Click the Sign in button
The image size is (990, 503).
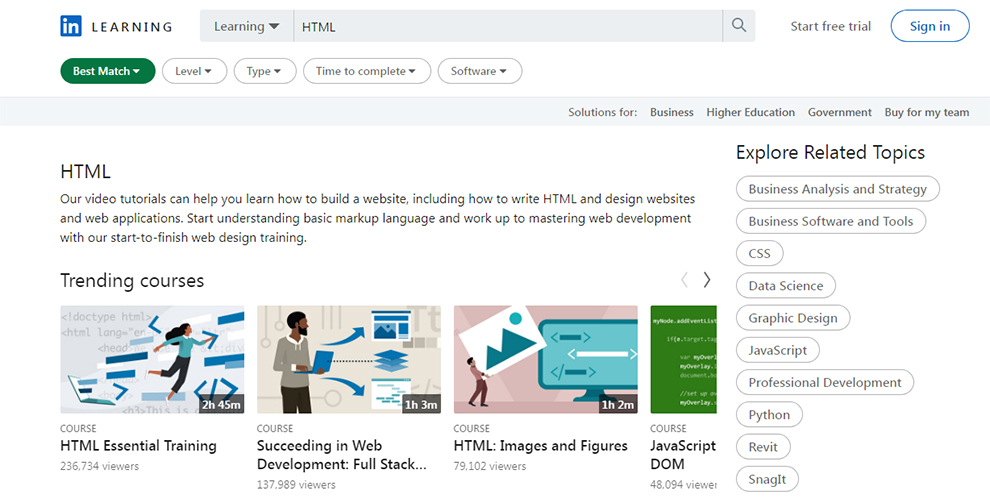[x=930, y=26]
